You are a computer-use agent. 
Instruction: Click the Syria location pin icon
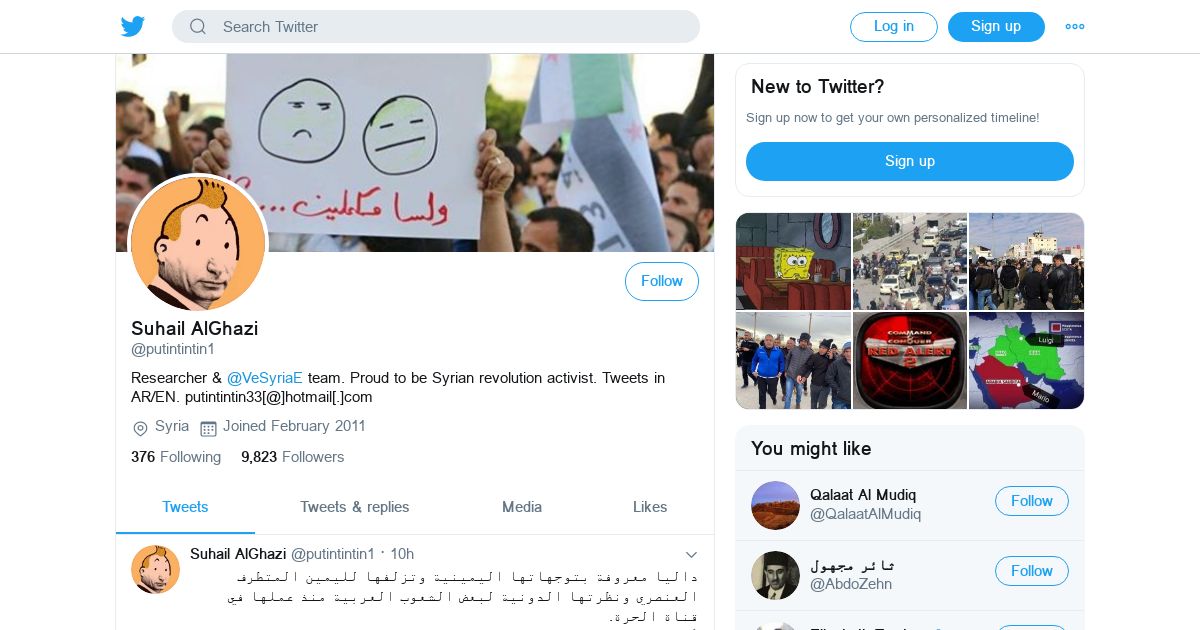[x=140, y=428]
